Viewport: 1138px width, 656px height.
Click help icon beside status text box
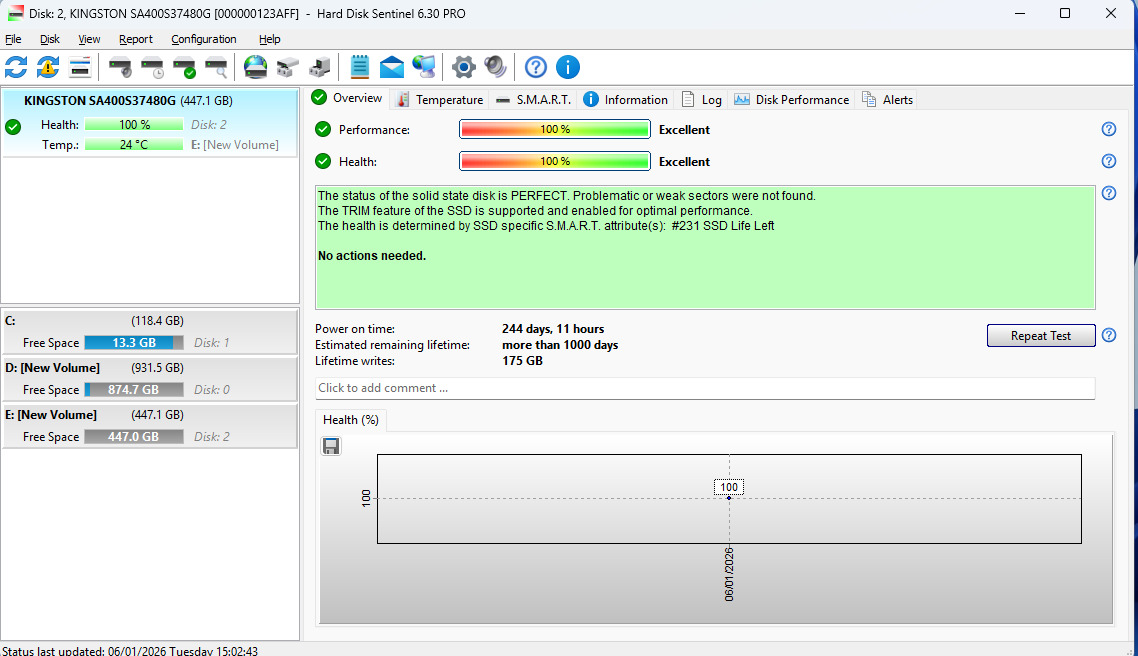[x=1108, y=193]
